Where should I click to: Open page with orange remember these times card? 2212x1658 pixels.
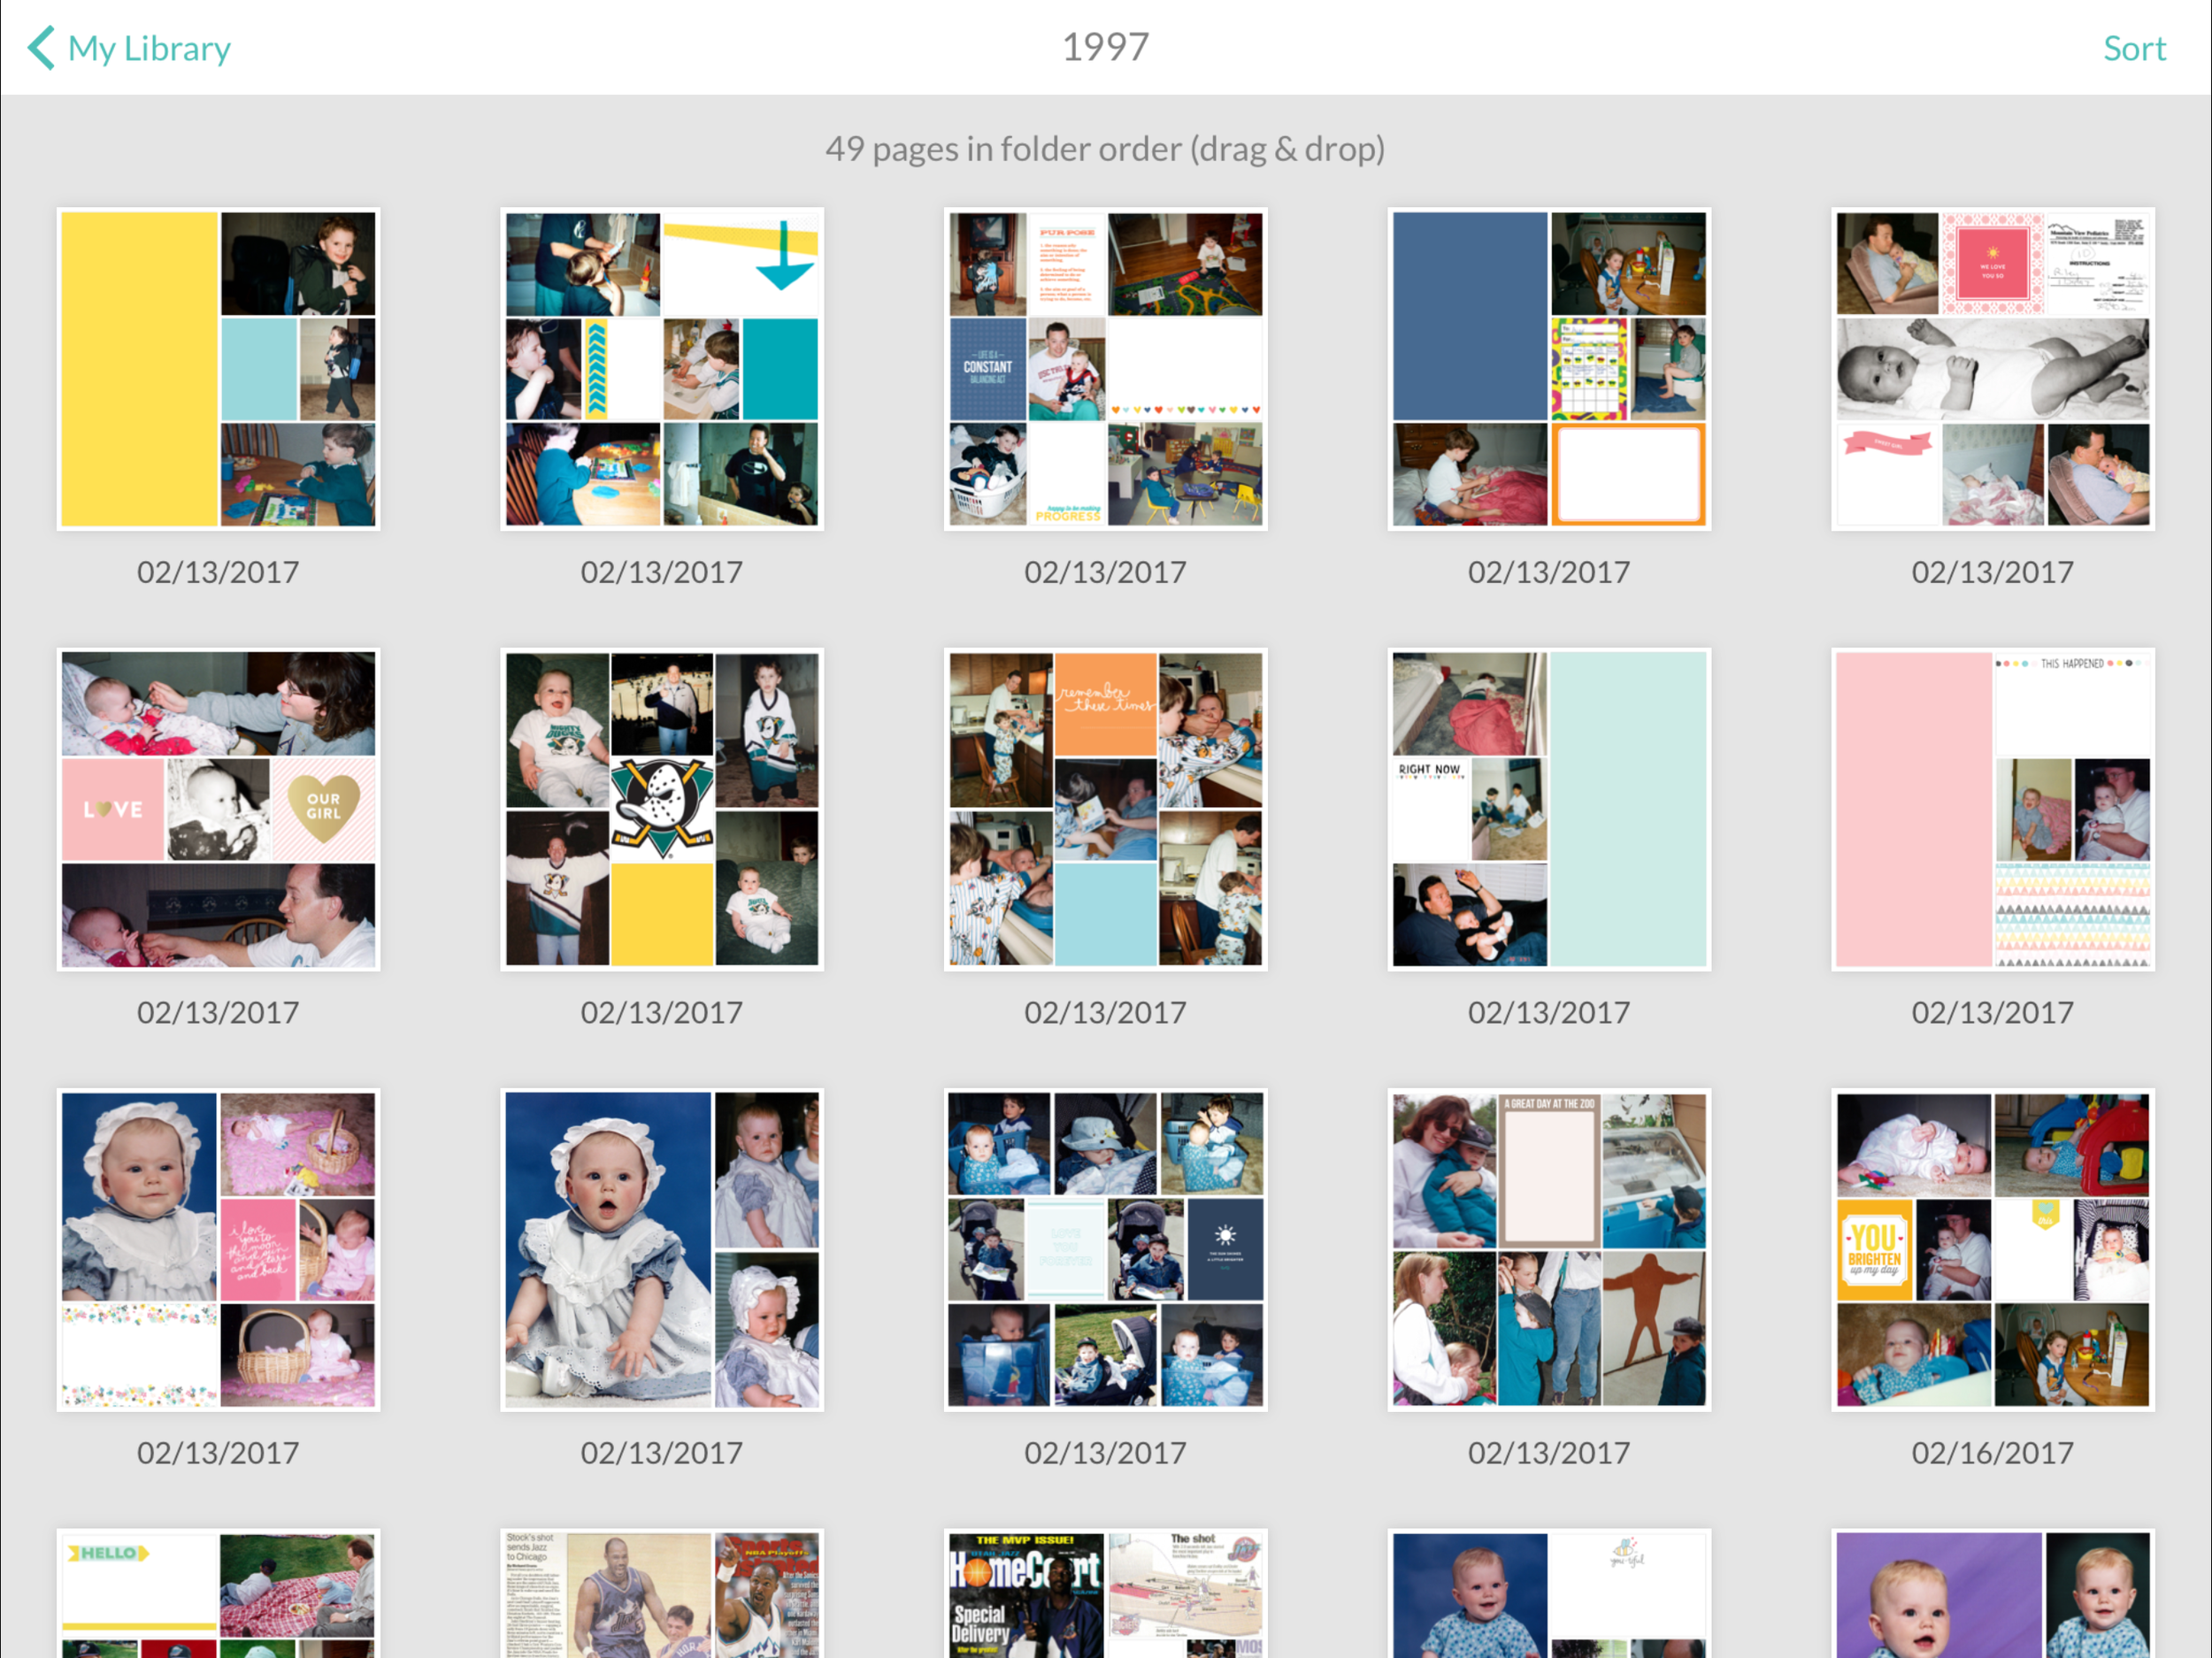coord(1105,809)
